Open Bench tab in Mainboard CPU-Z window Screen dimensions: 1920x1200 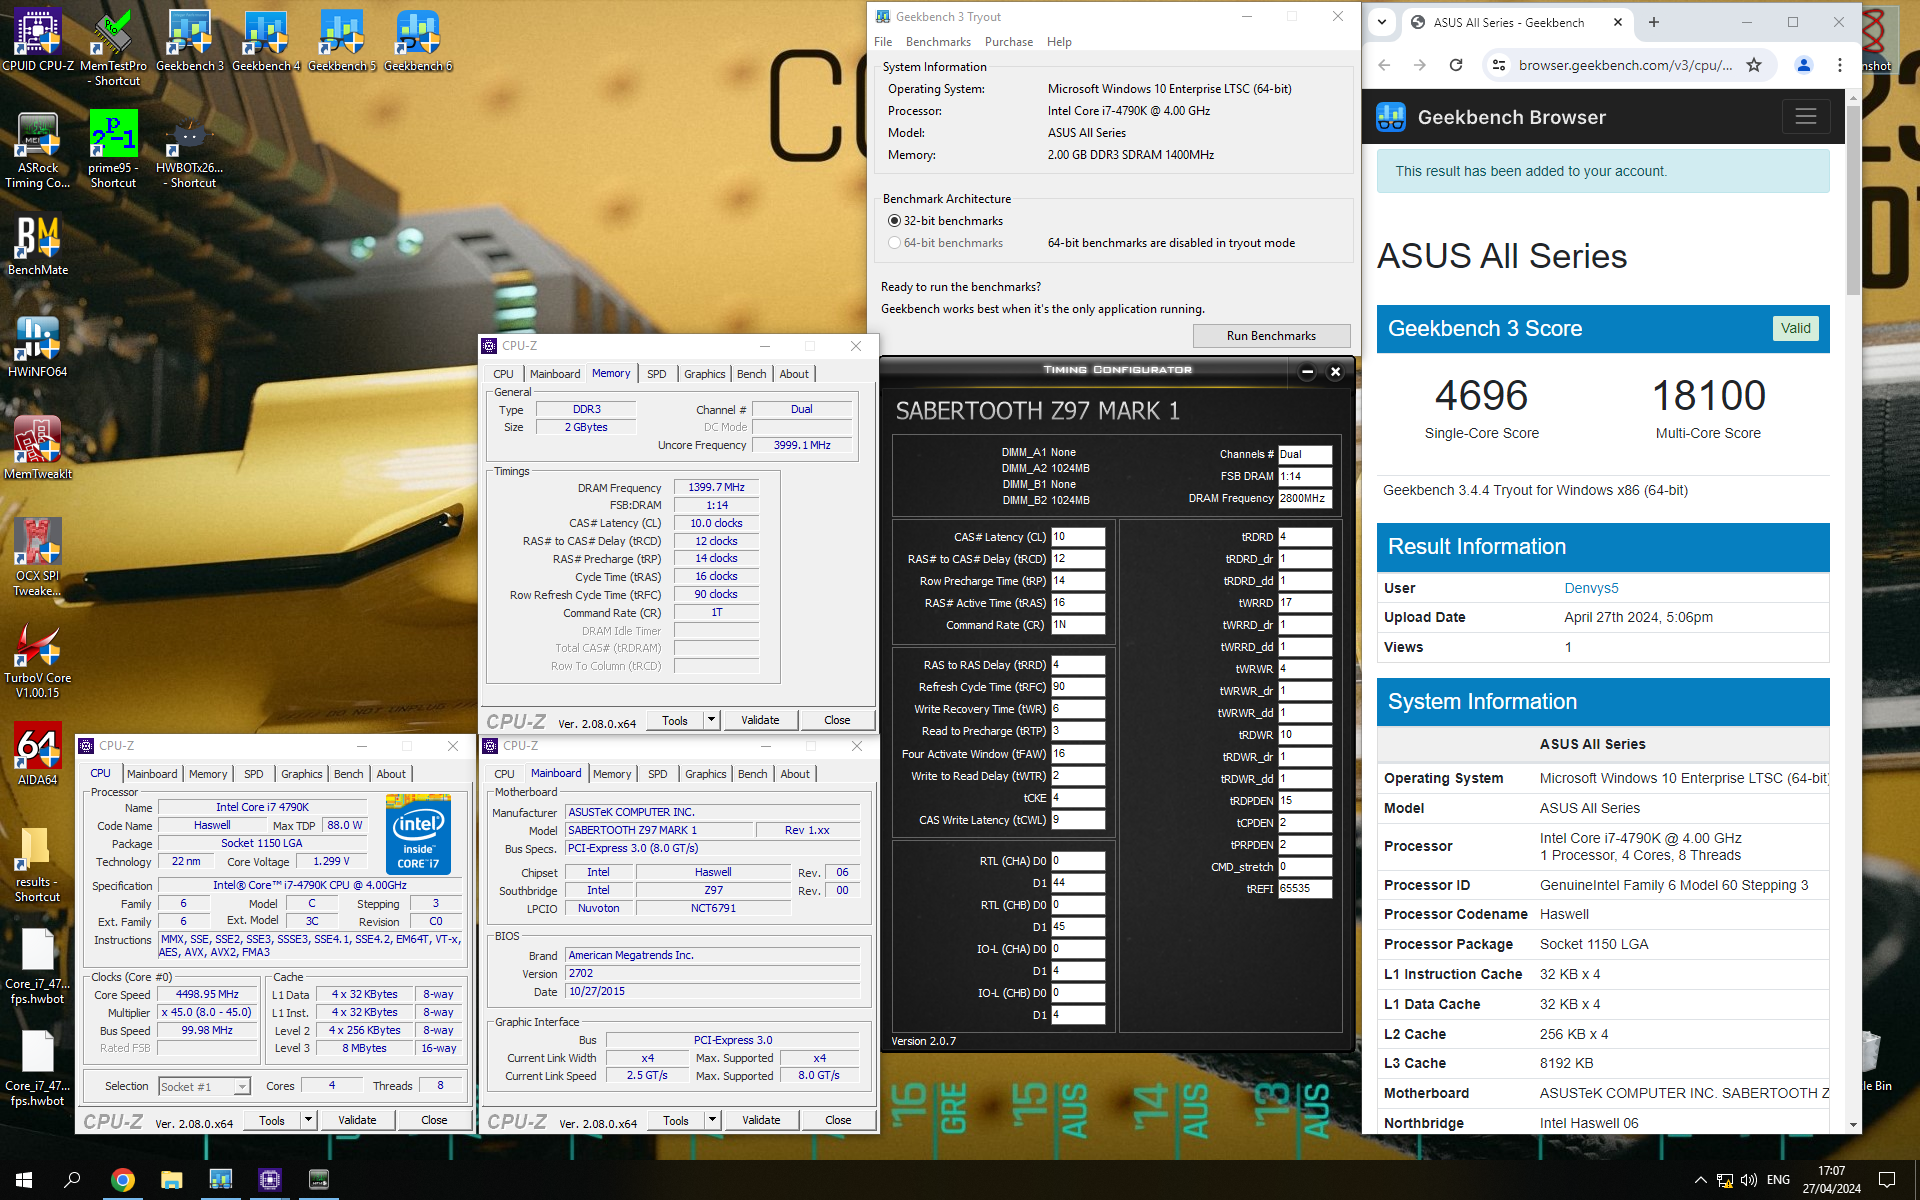click(x=752, y=774)
